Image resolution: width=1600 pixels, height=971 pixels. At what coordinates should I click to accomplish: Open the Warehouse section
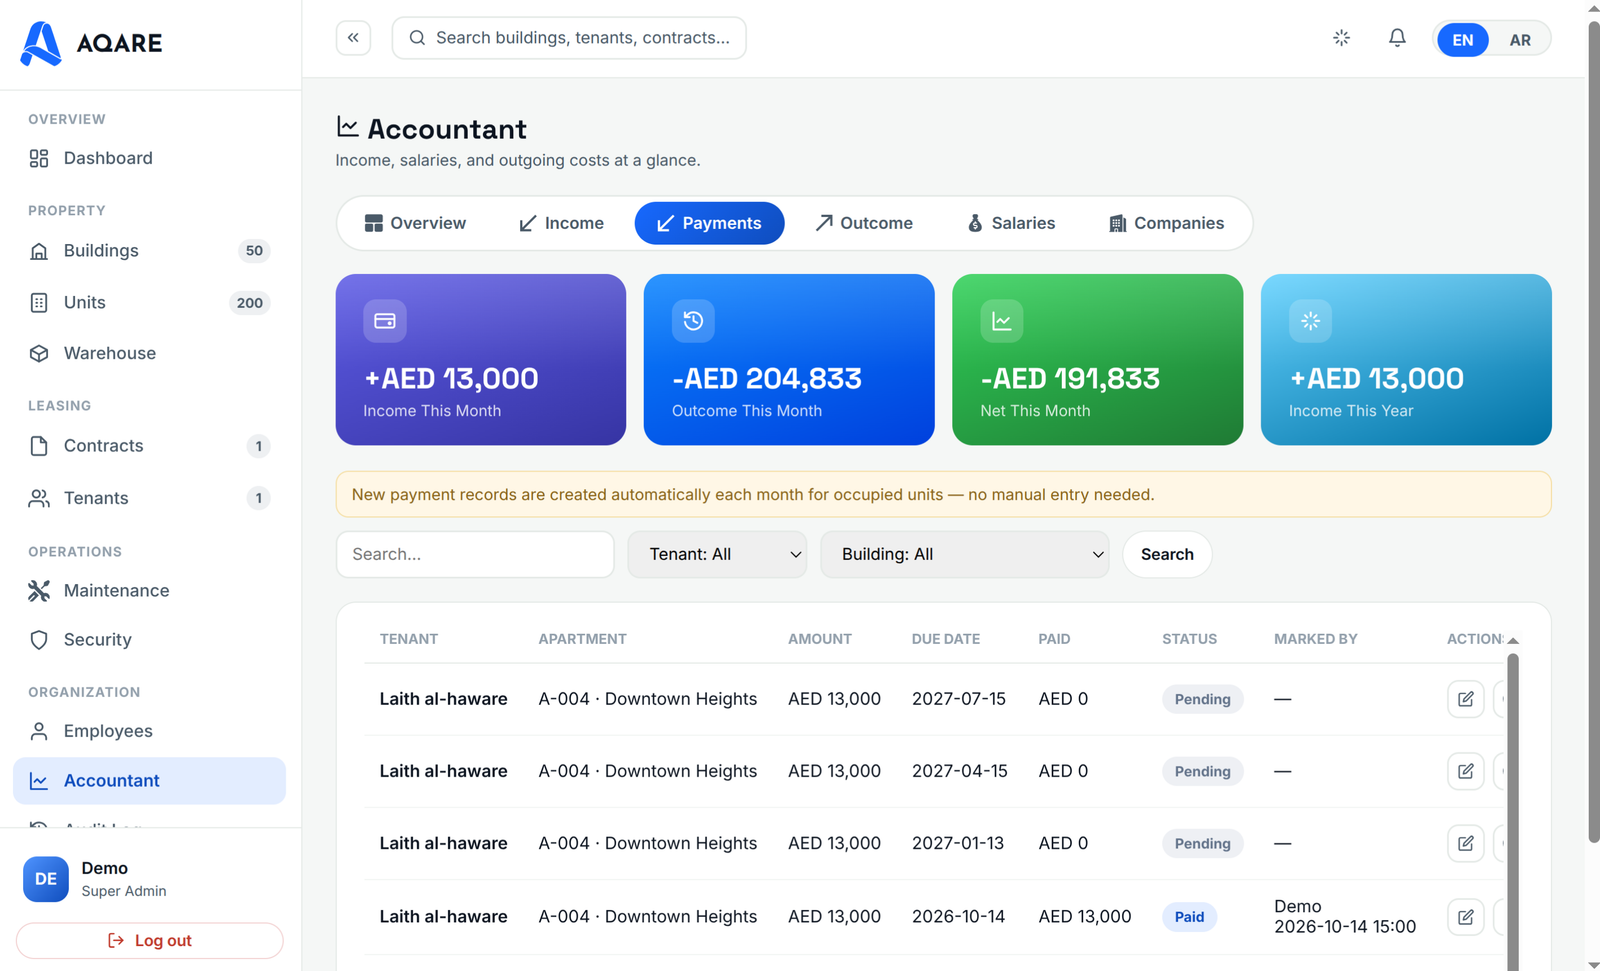[x=149, y=353]
